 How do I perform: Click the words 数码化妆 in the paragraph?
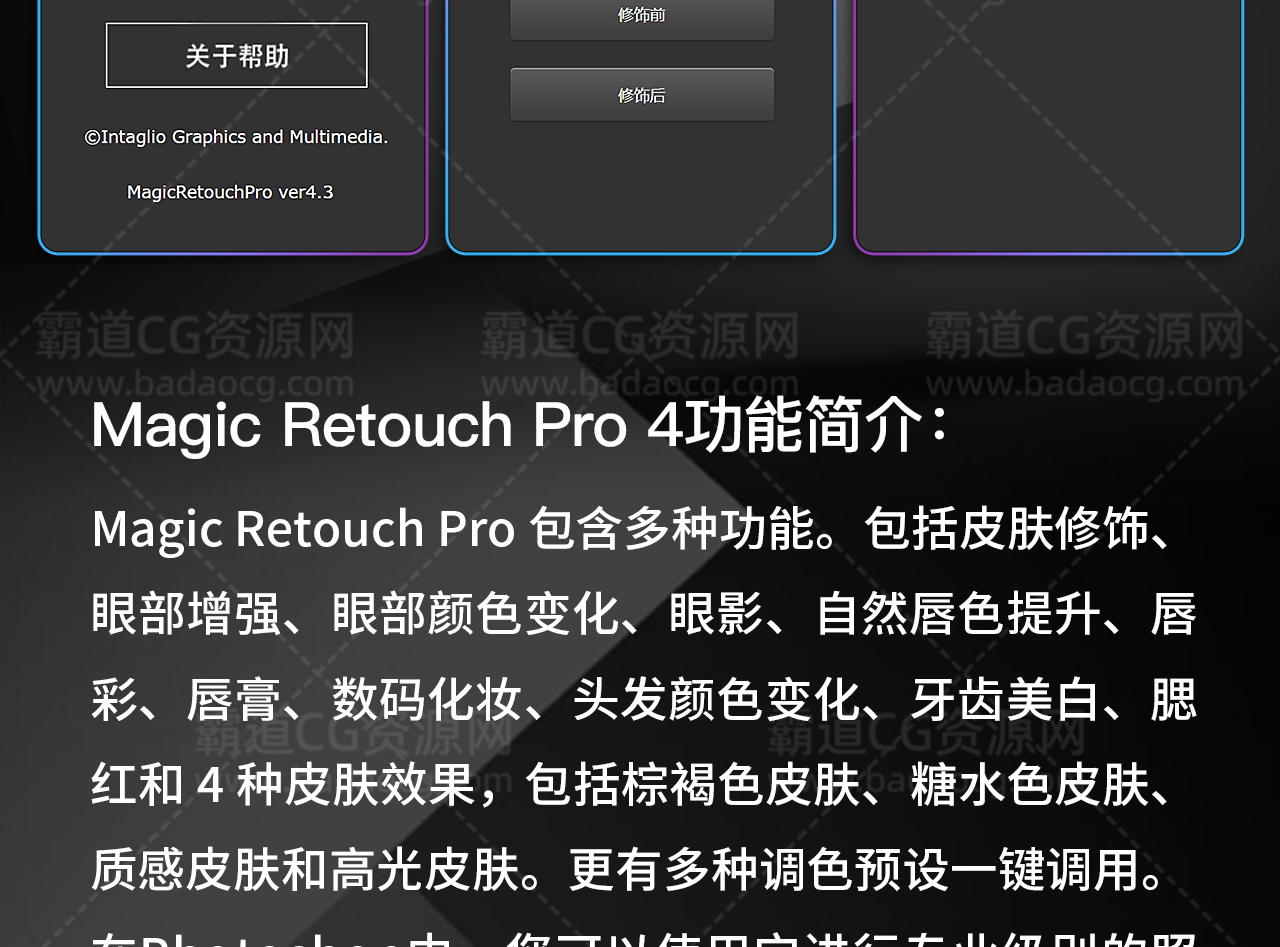[x=428, y=699]
